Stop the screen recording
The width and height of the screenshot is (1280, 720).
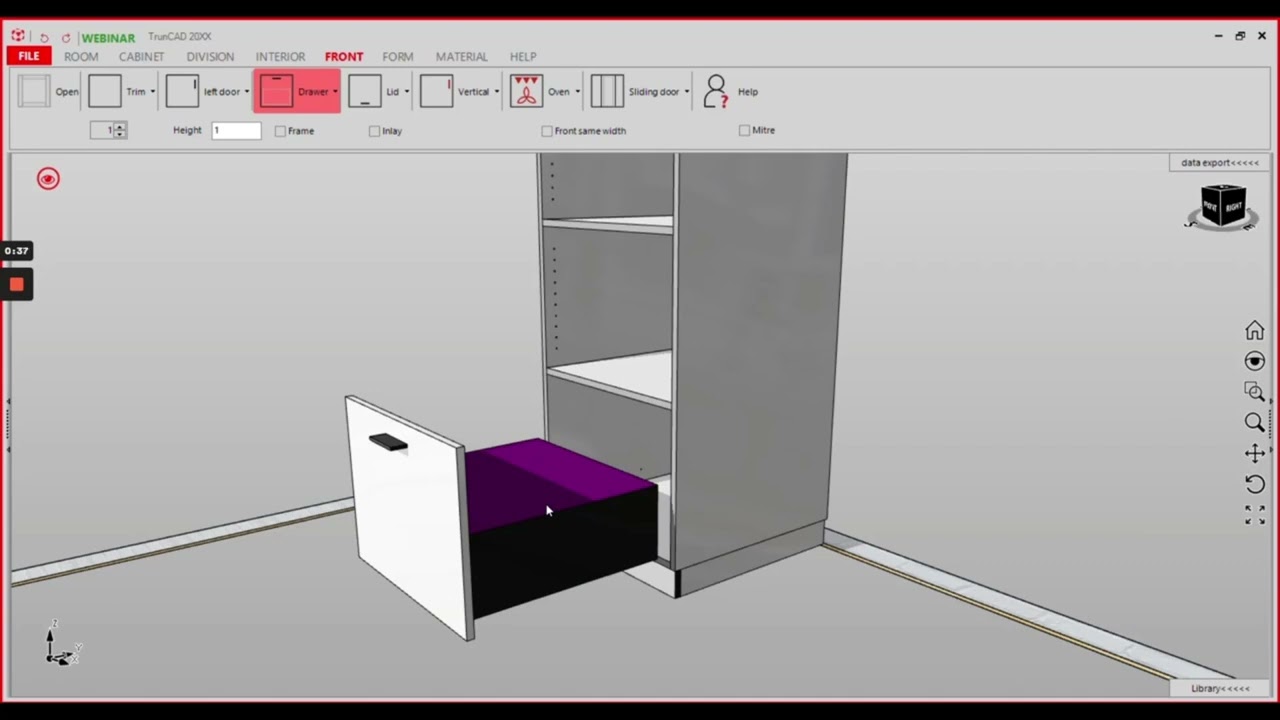pyautogui.click(x=16, y=285)
